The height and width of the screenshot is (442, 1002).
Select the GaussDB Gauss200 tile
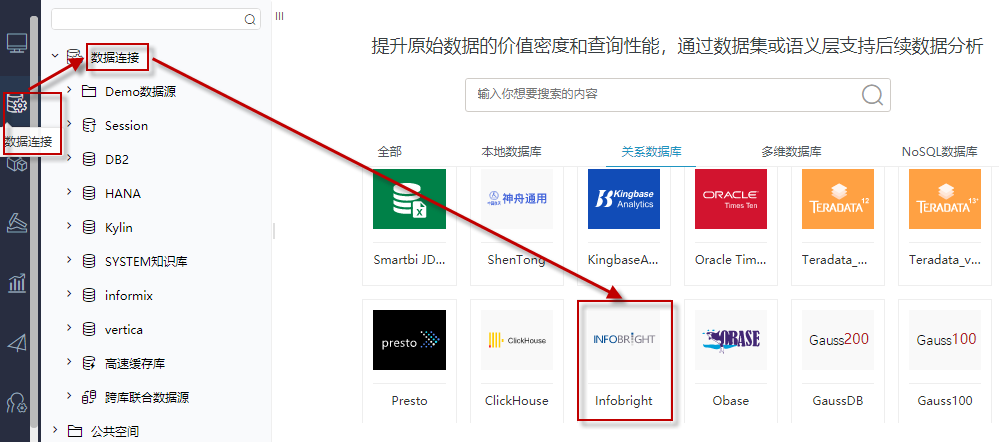pyautogui.click(x=838, y=360)
